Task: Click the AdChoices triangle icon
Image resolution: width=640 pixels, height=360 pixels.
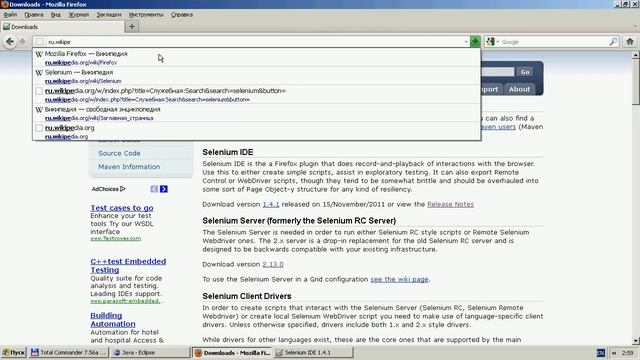Action: (x=123, y=189)
